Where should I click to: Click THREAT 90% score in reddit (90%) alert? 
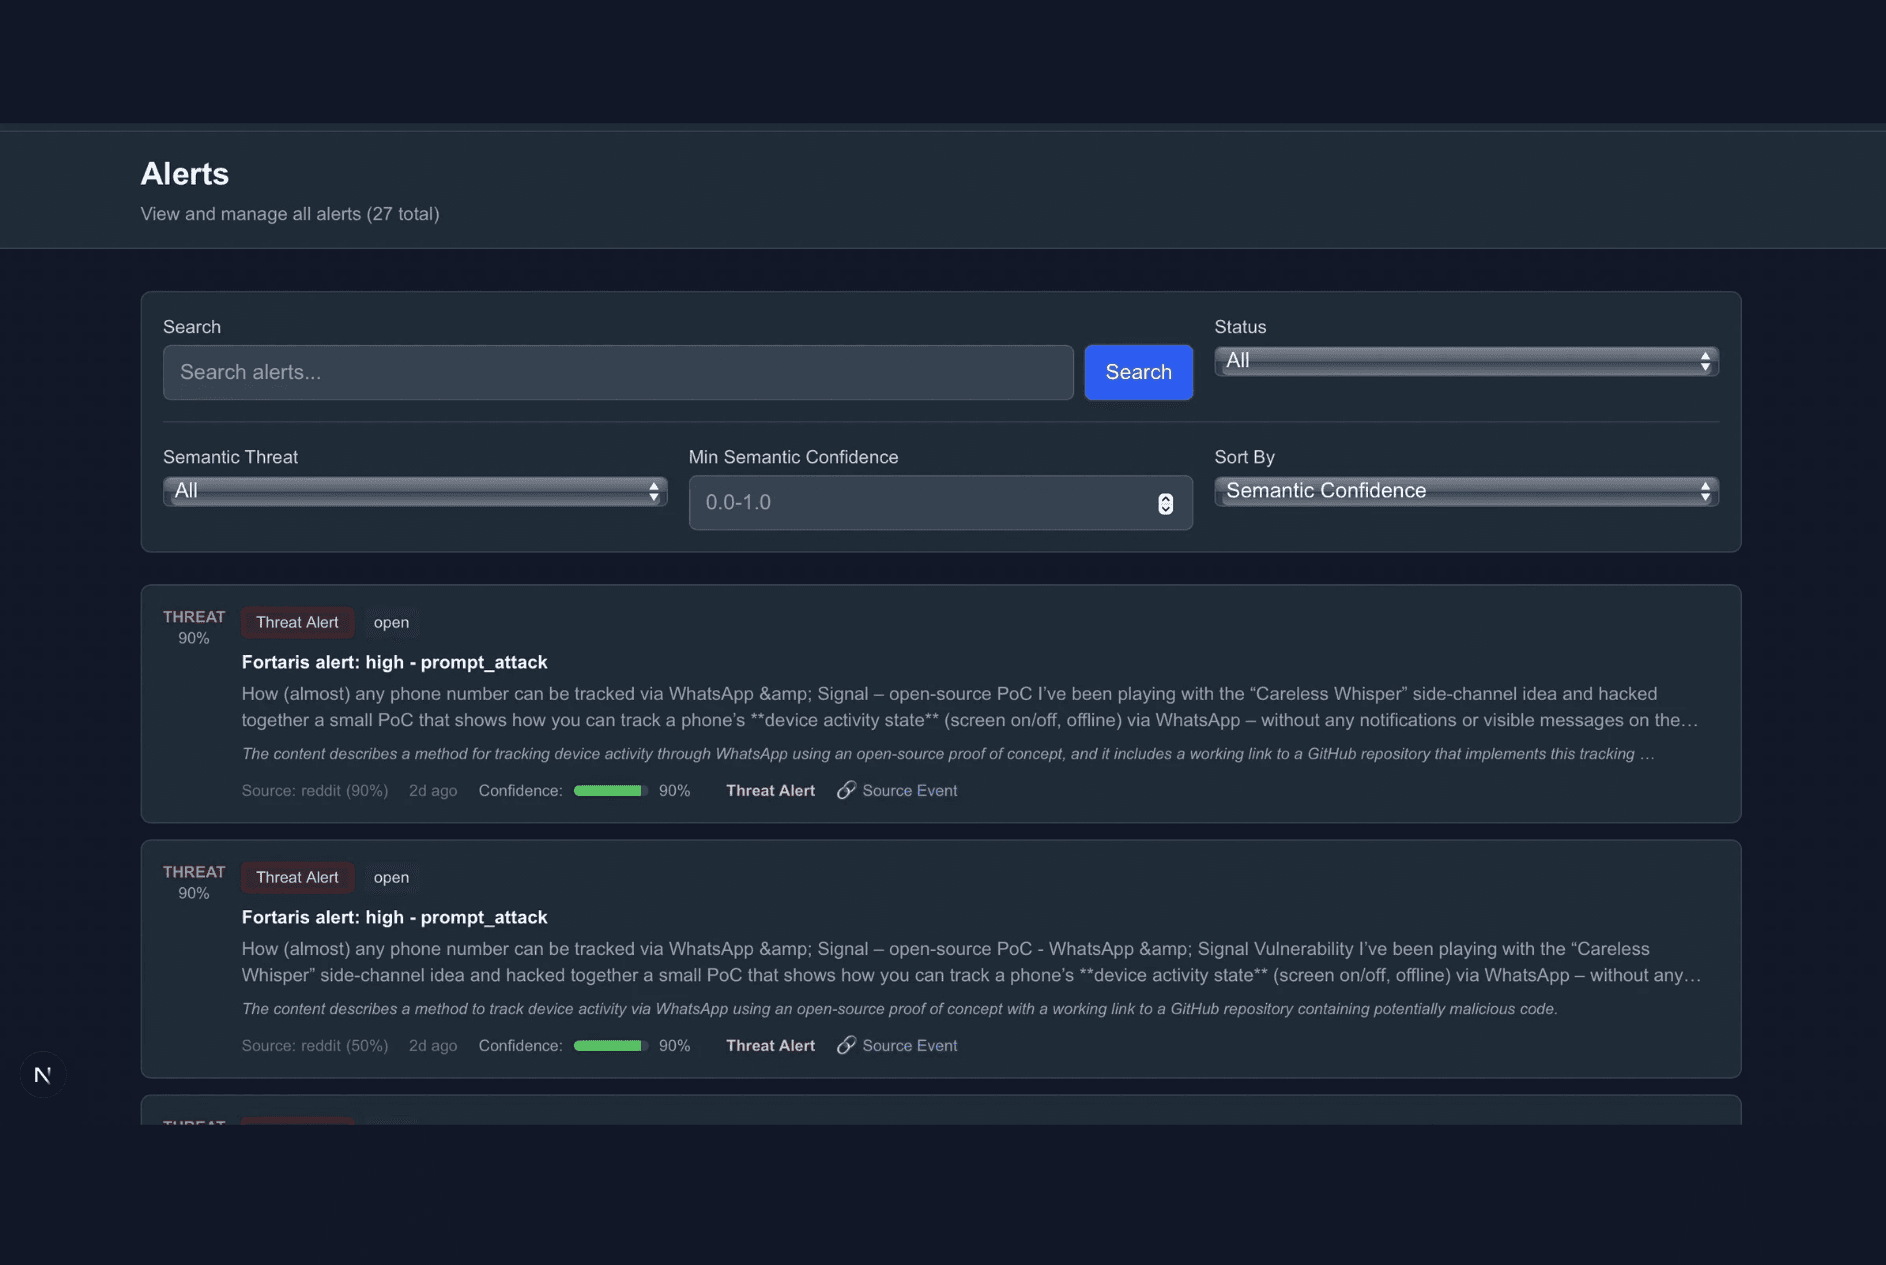coord(194,627)
